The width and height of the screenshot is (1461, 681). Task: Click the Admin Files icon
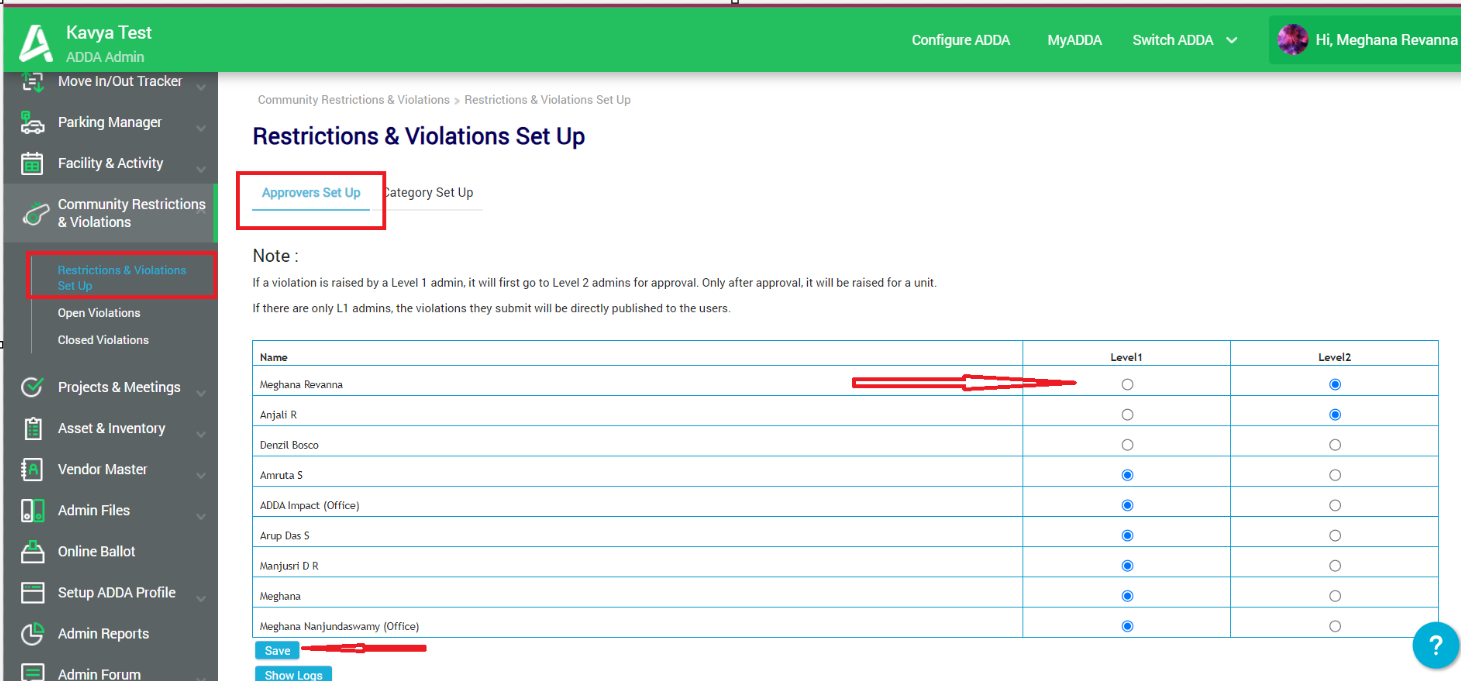33,510
